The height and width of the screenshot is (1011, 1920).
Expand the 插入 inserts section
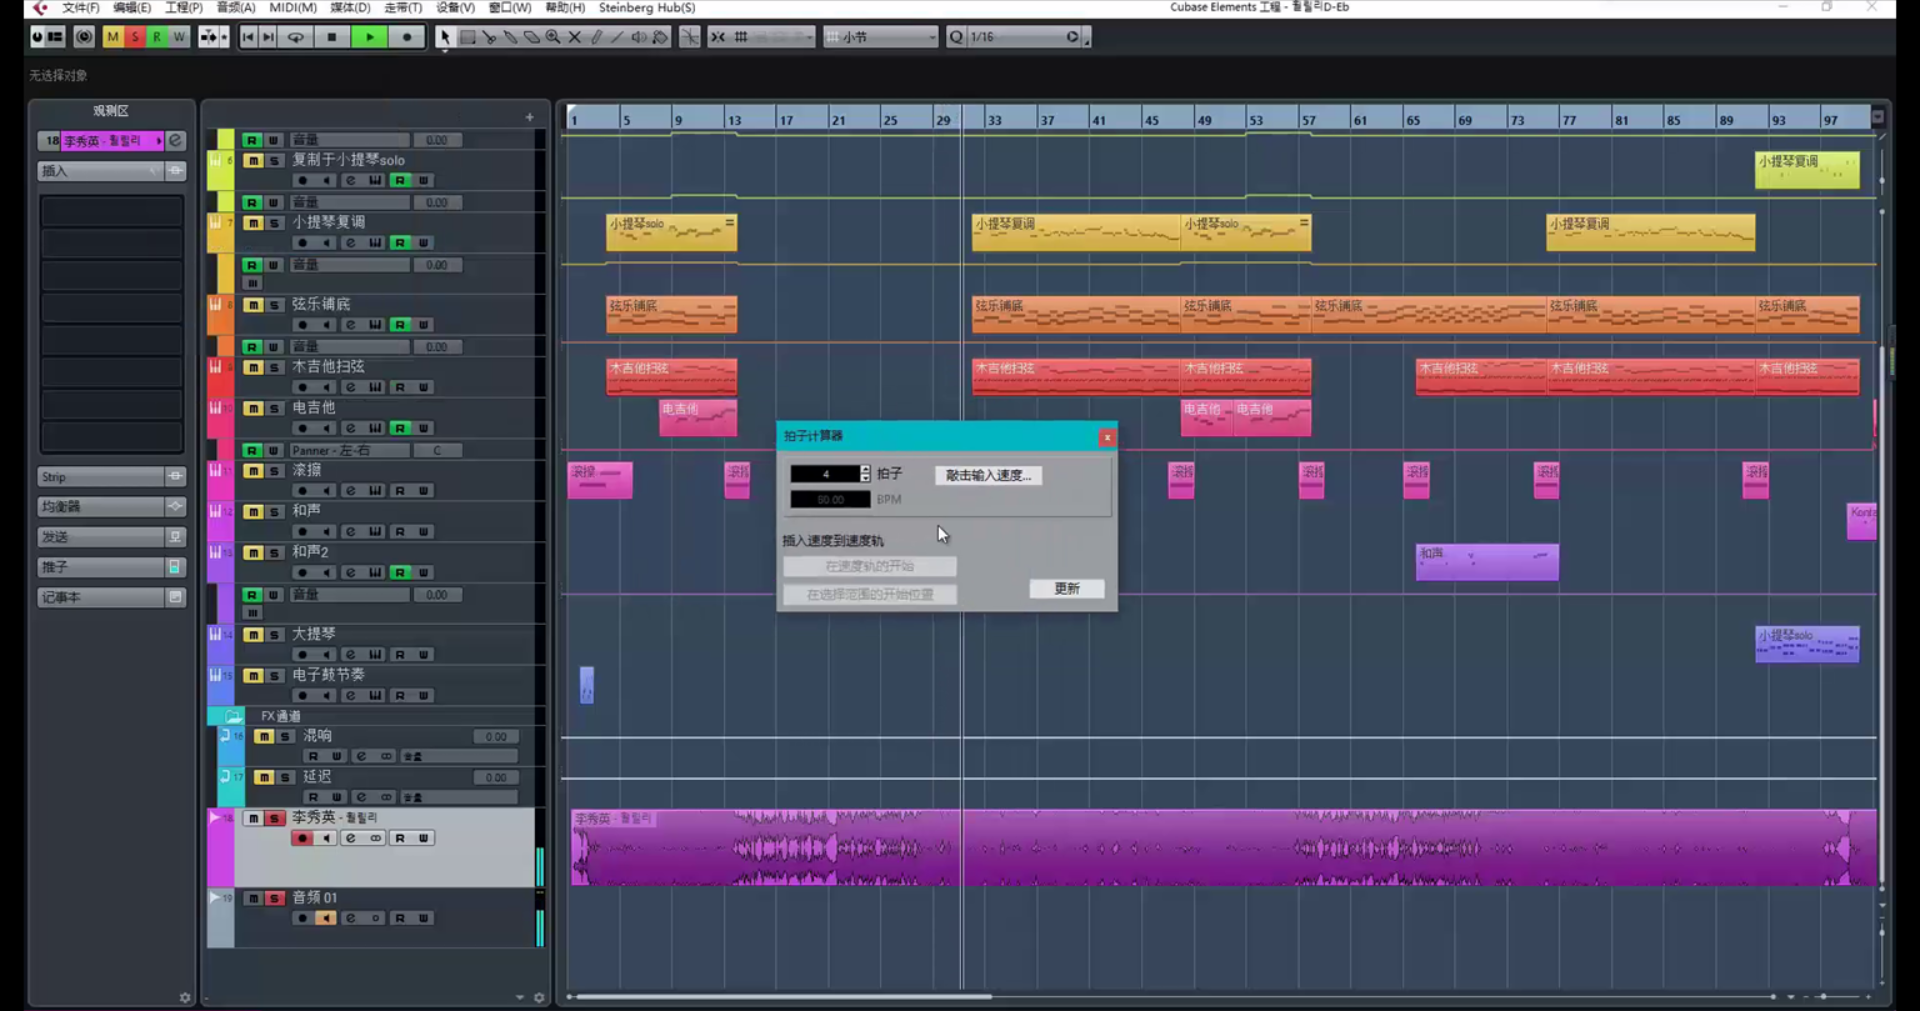click(x=112, y=171)
